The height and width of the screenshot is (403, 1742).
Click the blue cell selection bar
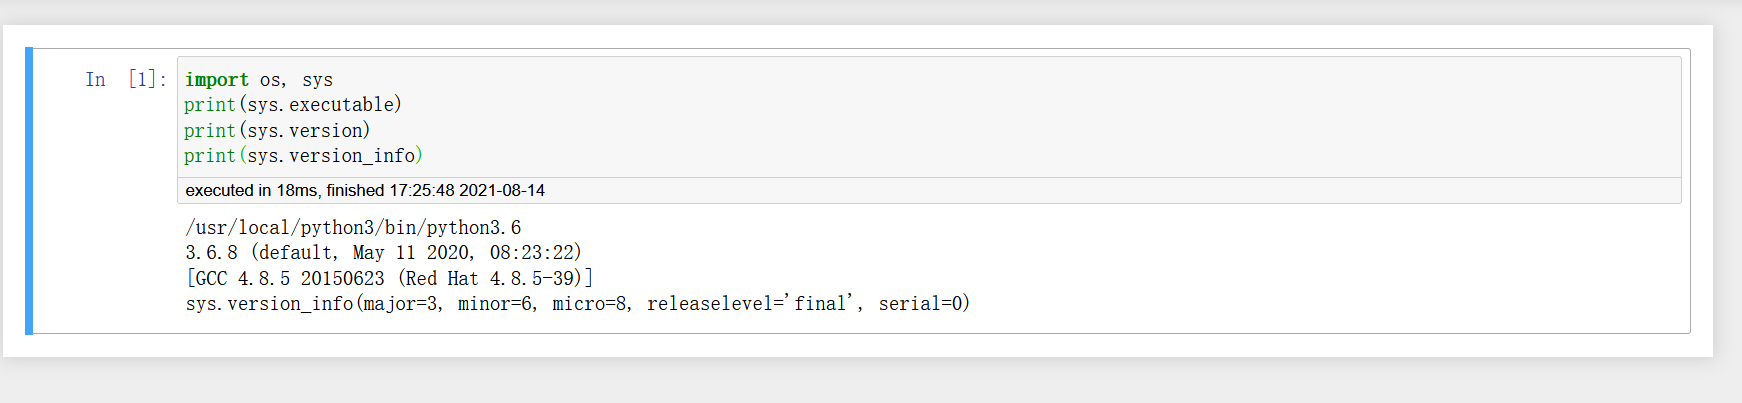point(29,190)
